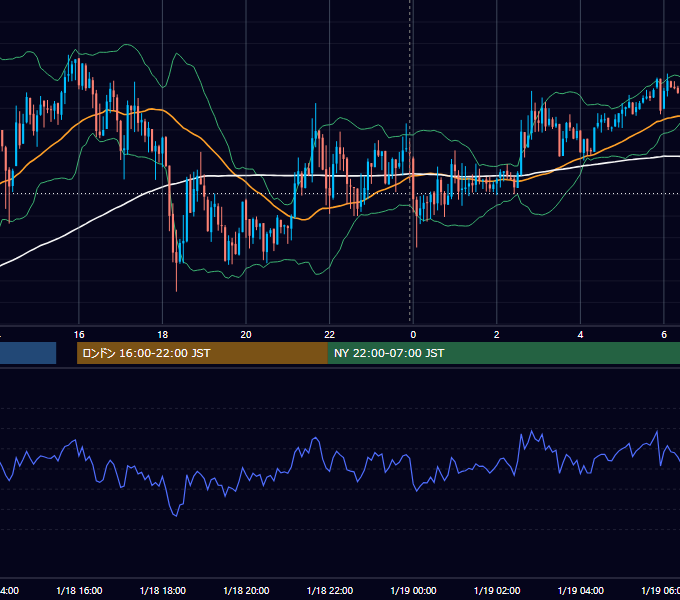Viewport: 680px width, 600px height.
Task: Click the 16 hour label on the upper axis
Action: (x=79, y=335)
